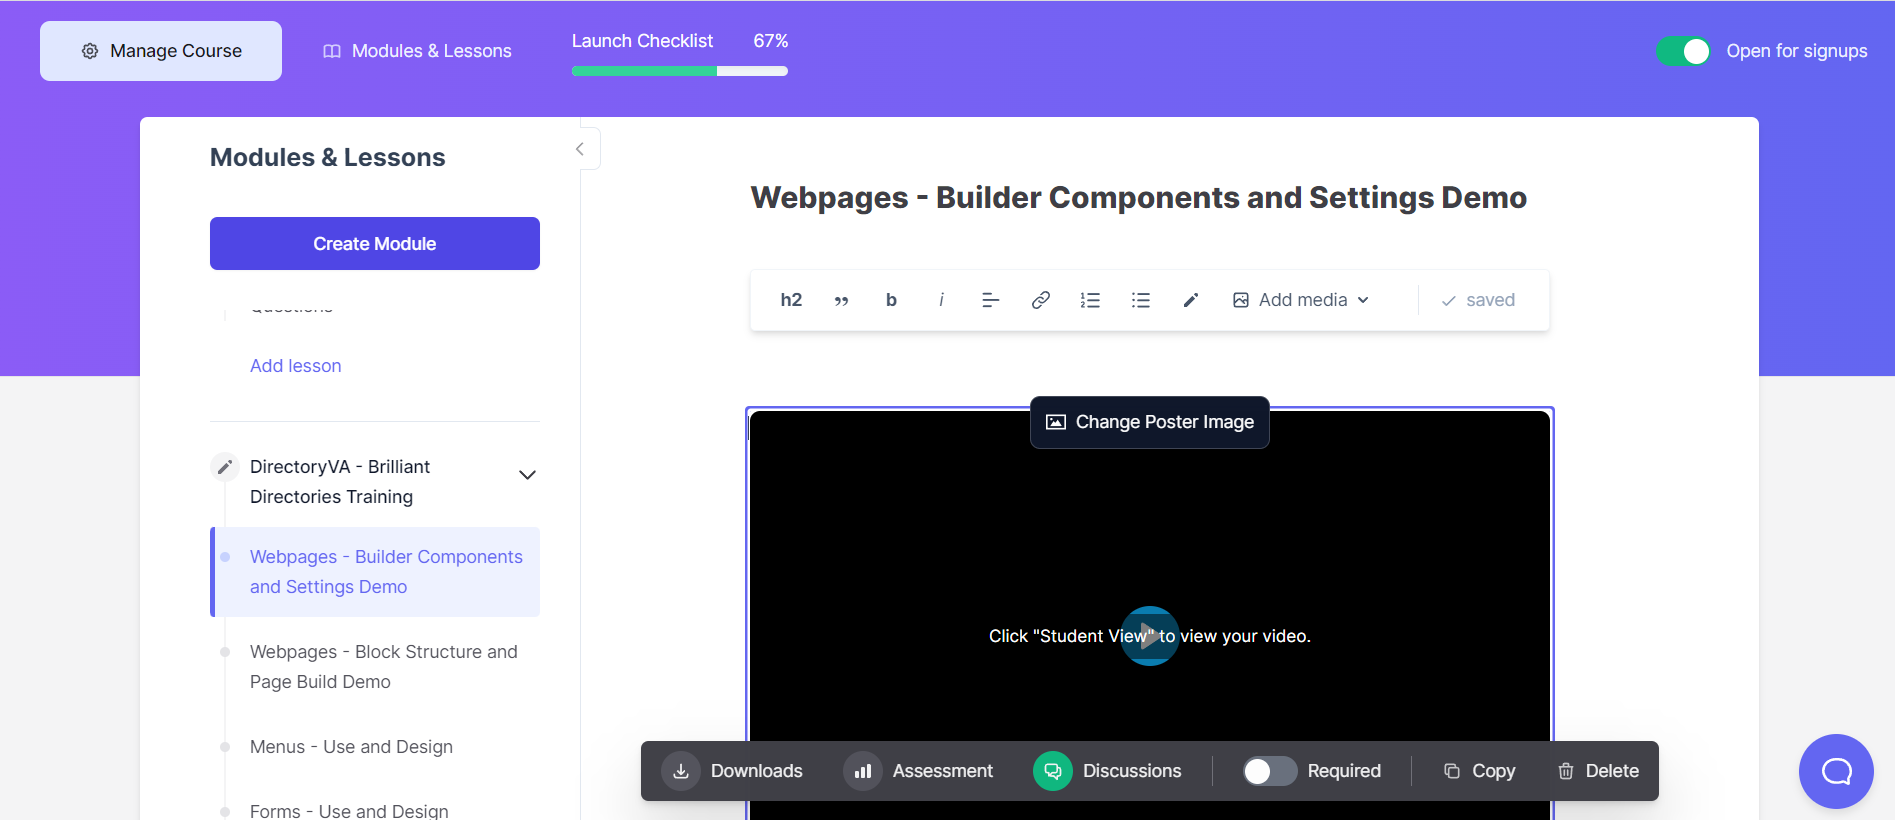1895x820 pixels.
Task: Enable the Required lesson switch
Action: (x=1269, y=771)
